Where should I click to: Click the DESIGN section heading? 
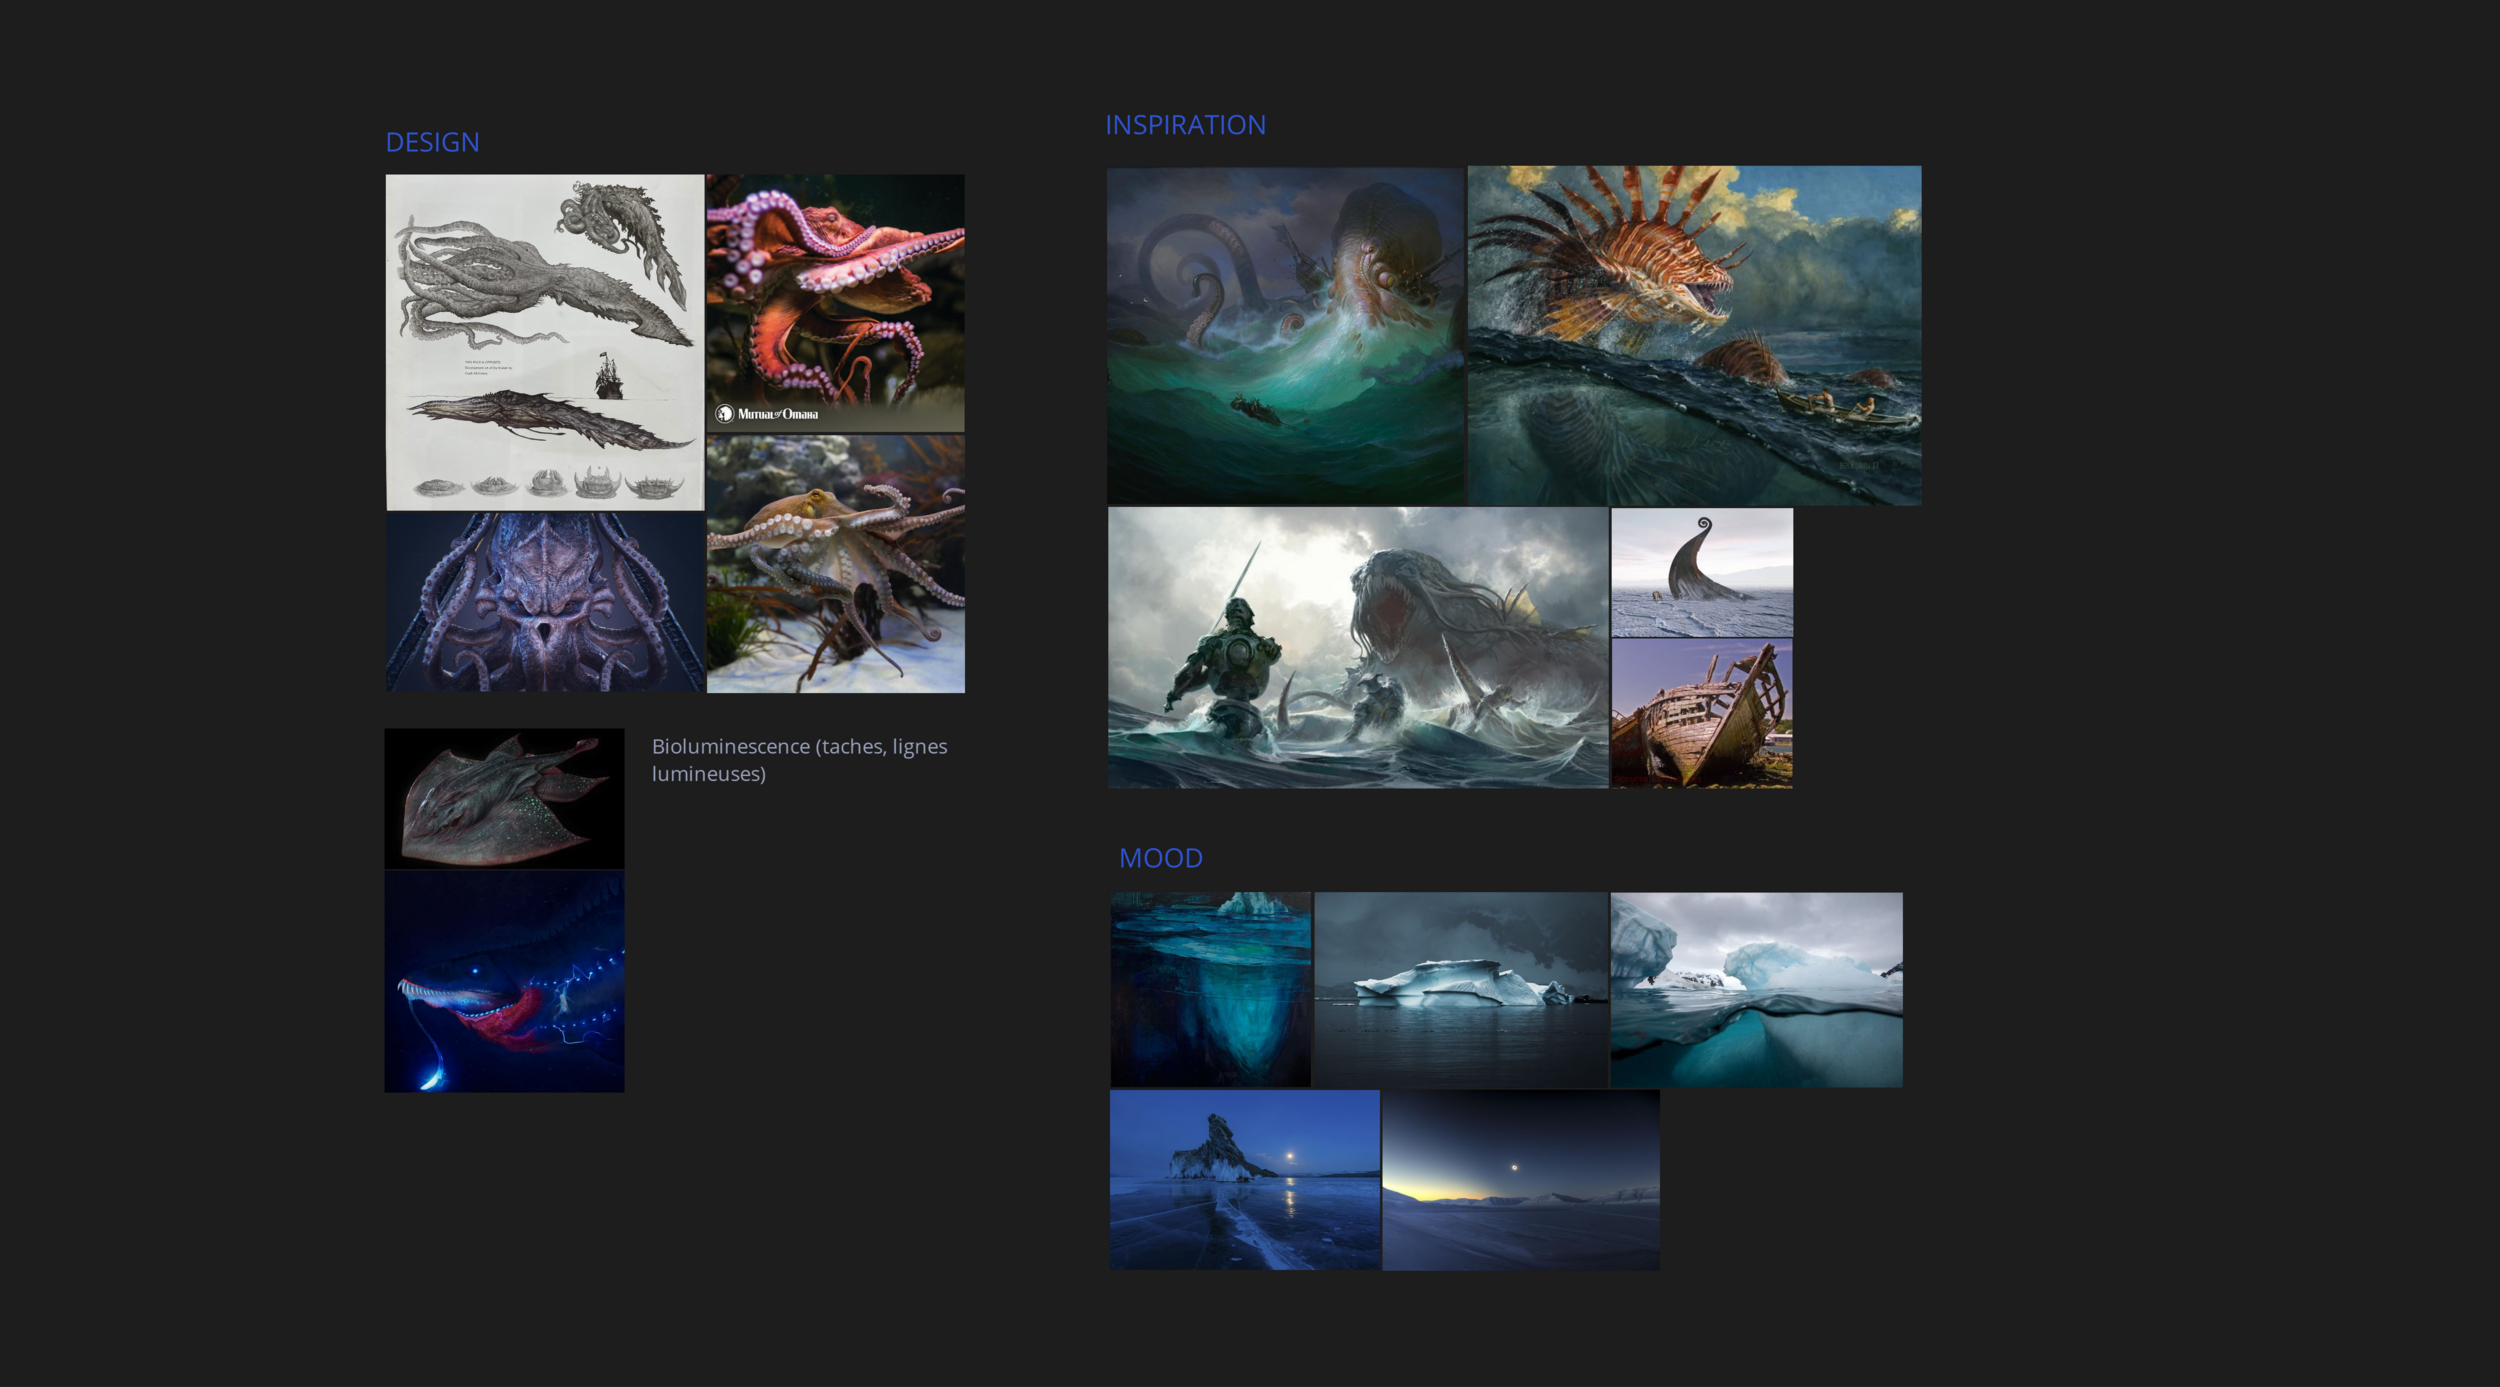click(x=432, y=142)
